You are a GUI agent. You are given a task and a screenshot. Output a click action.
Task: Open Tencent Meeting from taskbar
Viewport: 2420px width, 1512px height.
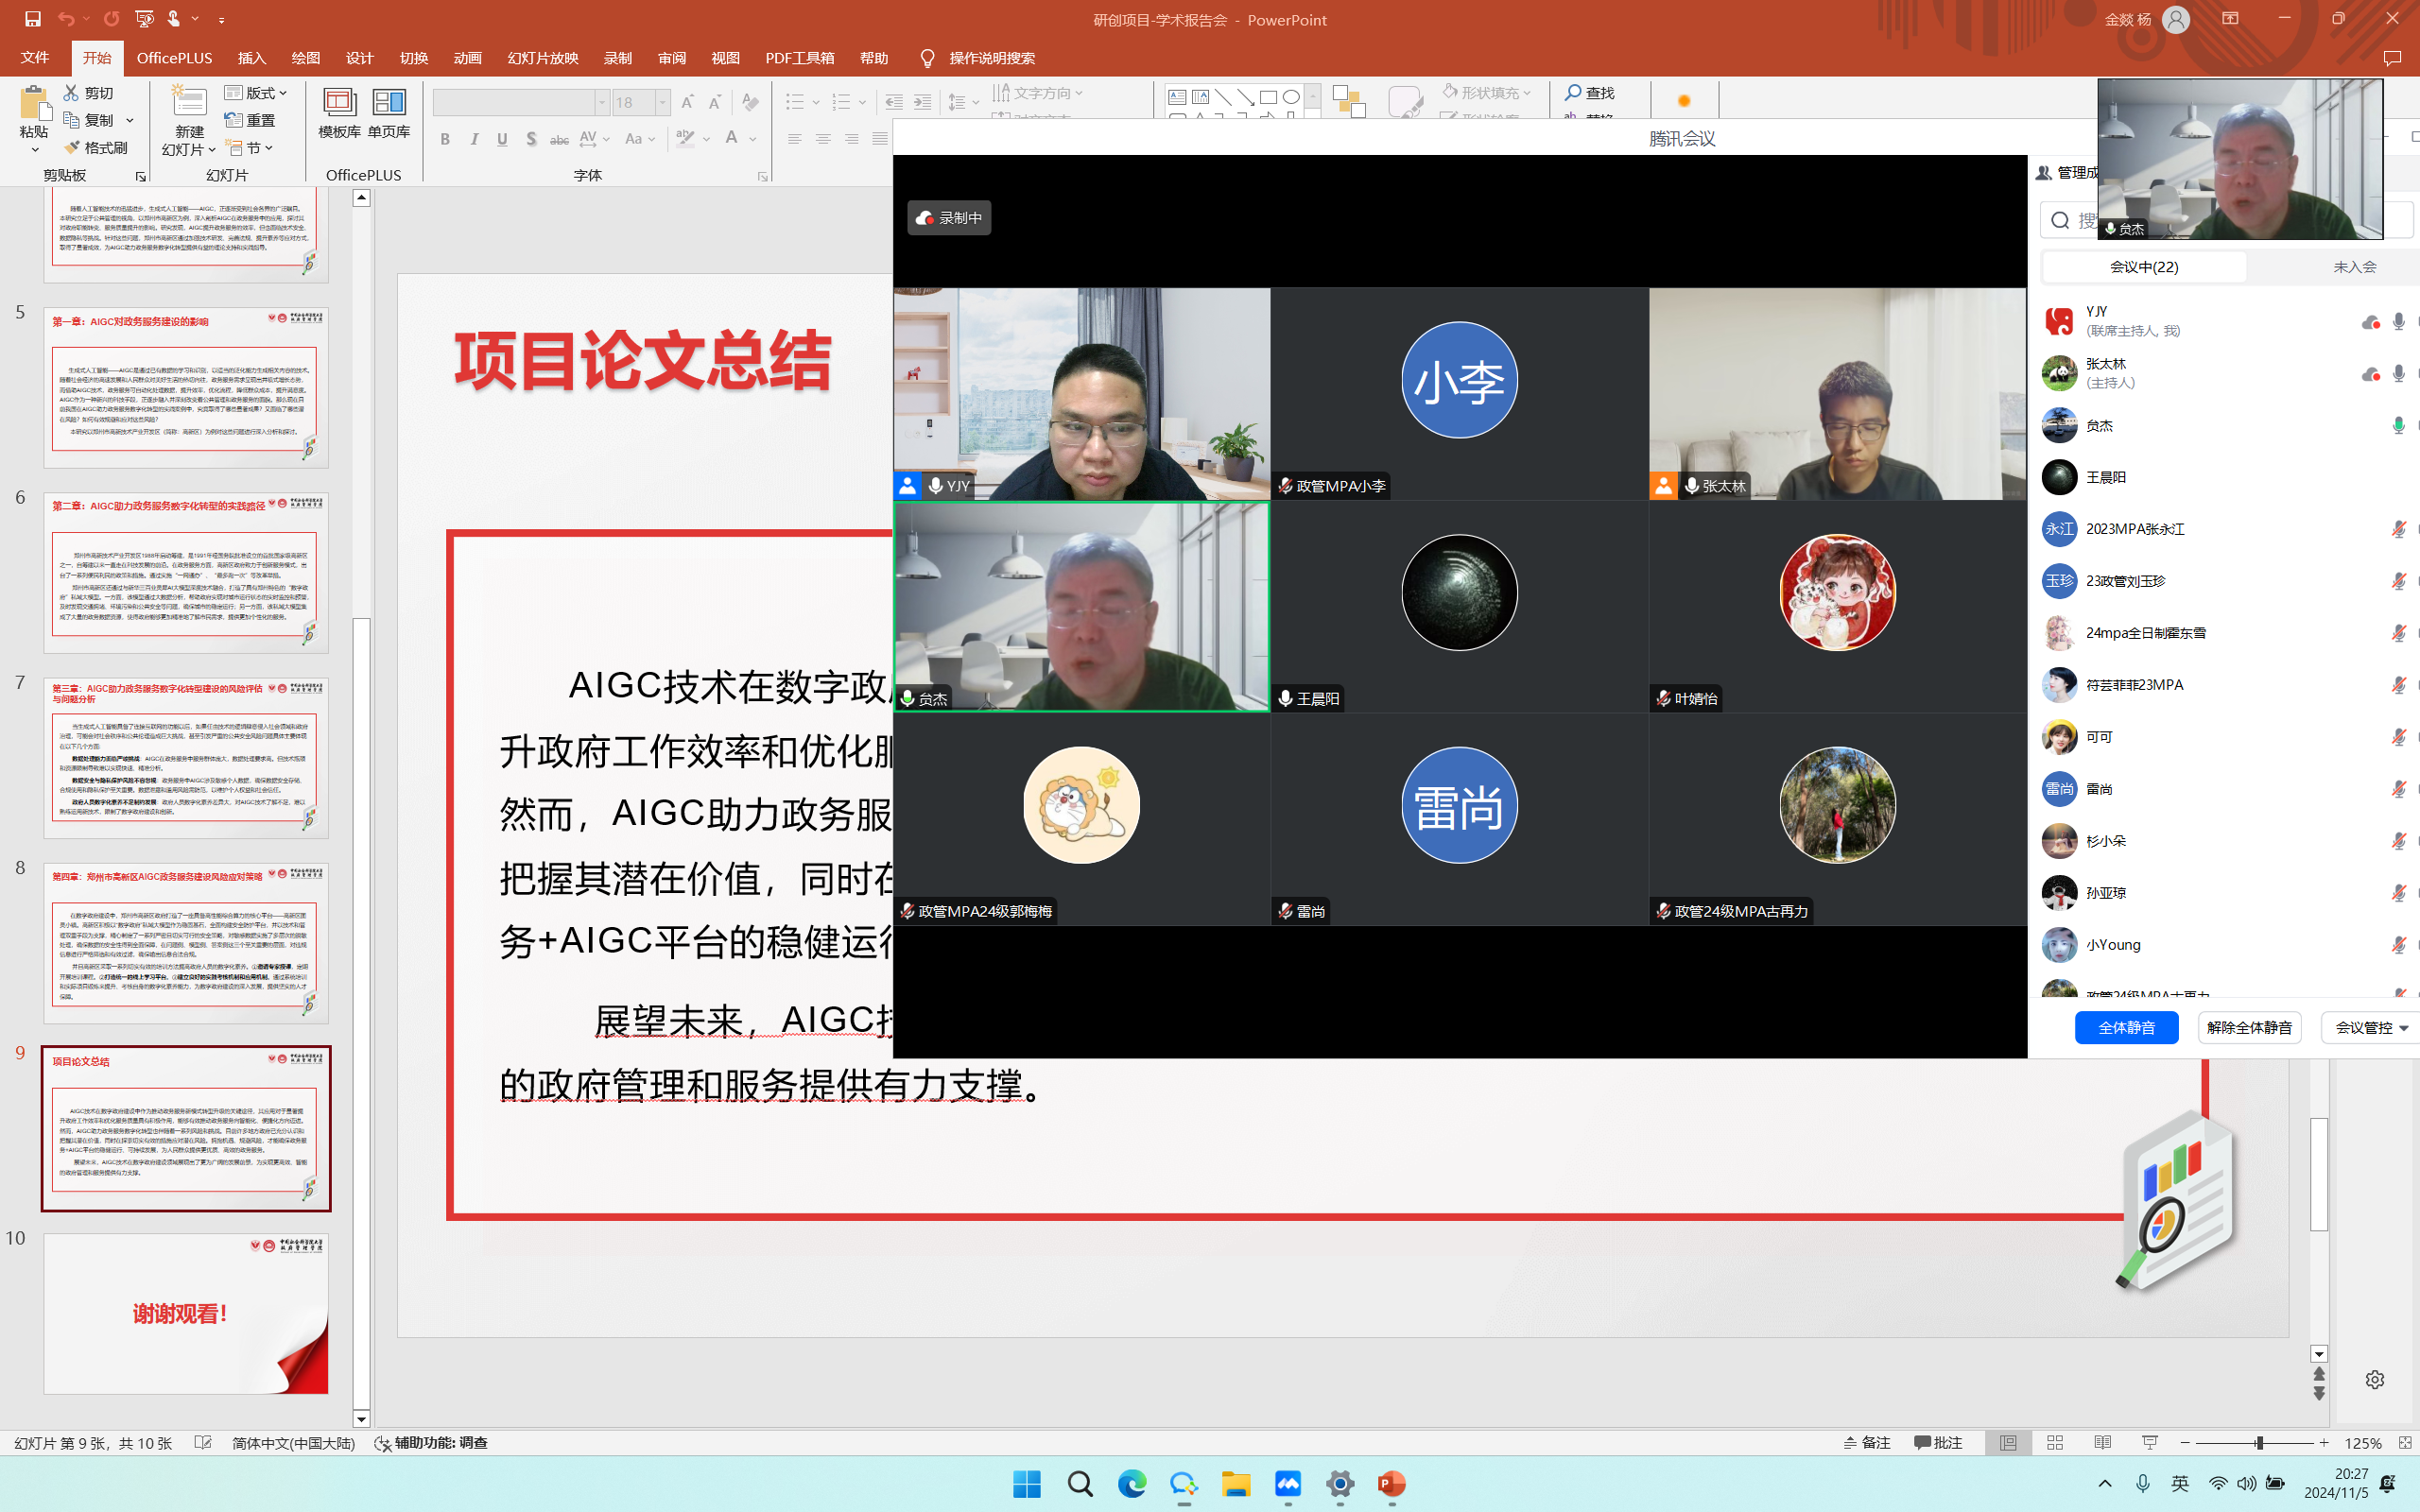(1288, 1484)
